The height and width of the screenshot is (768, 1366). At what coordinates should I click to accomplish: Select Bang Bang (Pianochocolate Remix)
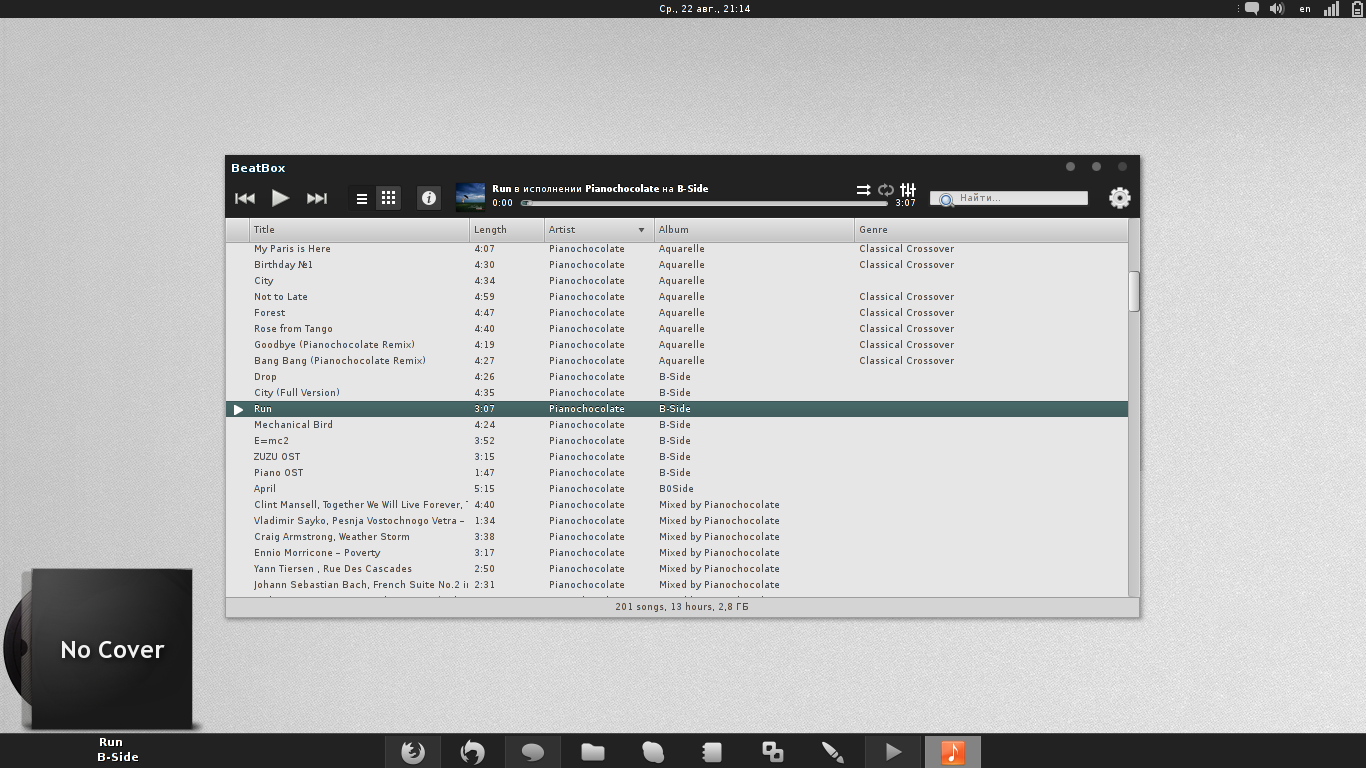point(340,361)
